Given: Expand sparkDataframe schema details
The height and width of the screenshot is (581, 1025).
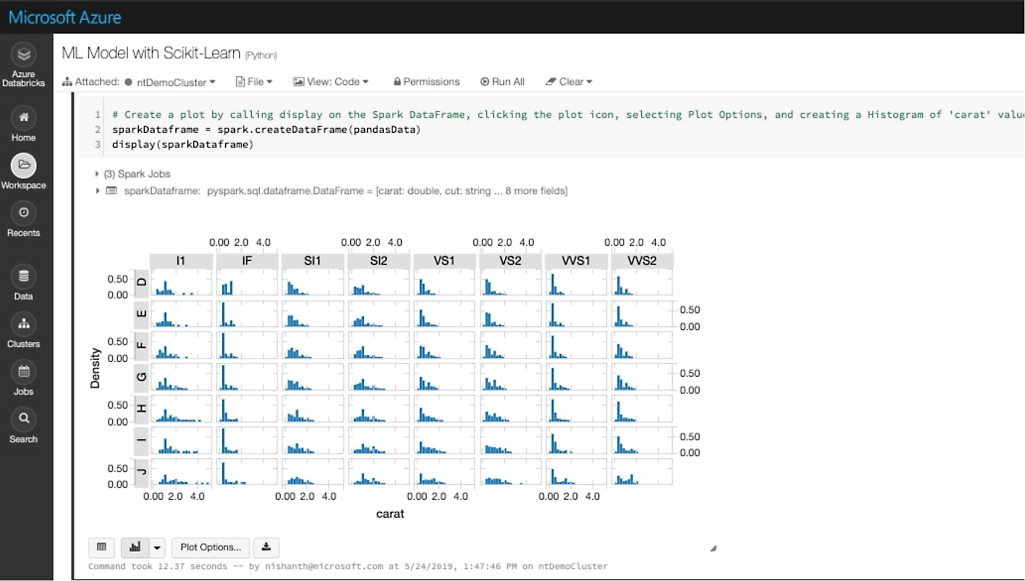Looking at the screenshot, I should (97, 190).
